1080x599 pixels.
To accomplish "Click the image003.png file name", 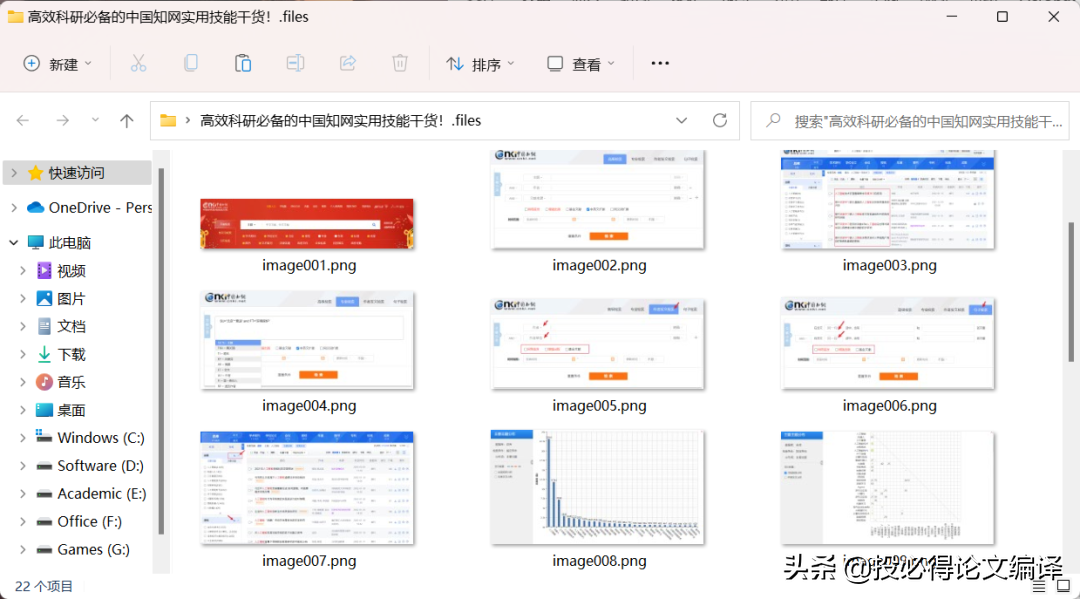I will (x=889, y=265).
